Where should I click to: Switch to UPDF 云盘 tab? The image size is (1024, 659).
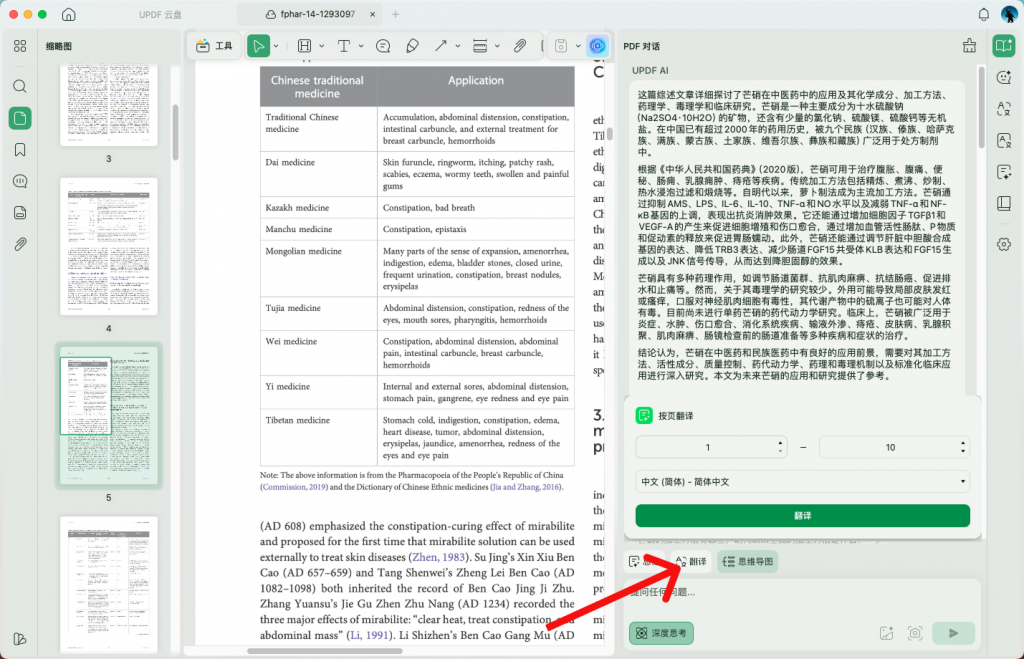[160, 14]
